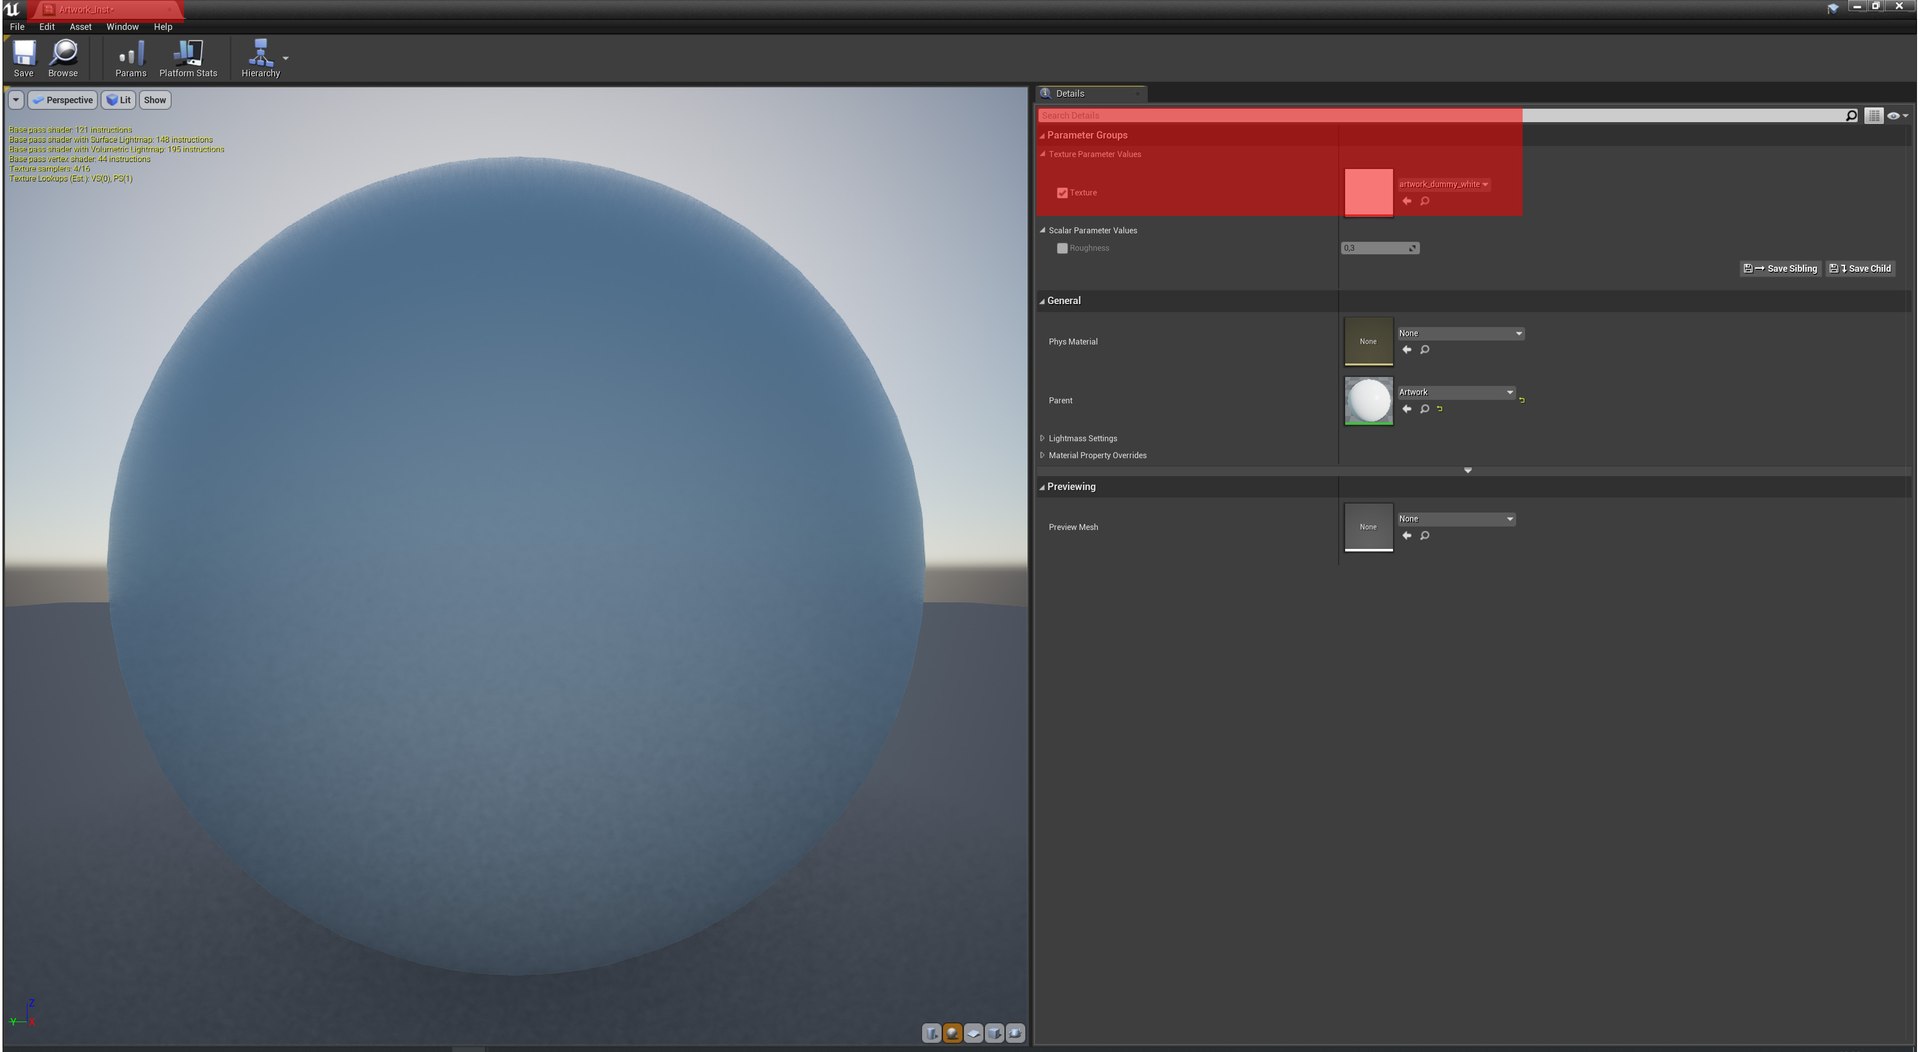
Task: Expand the Lightmass Settings section
Action: [1042, 438]
